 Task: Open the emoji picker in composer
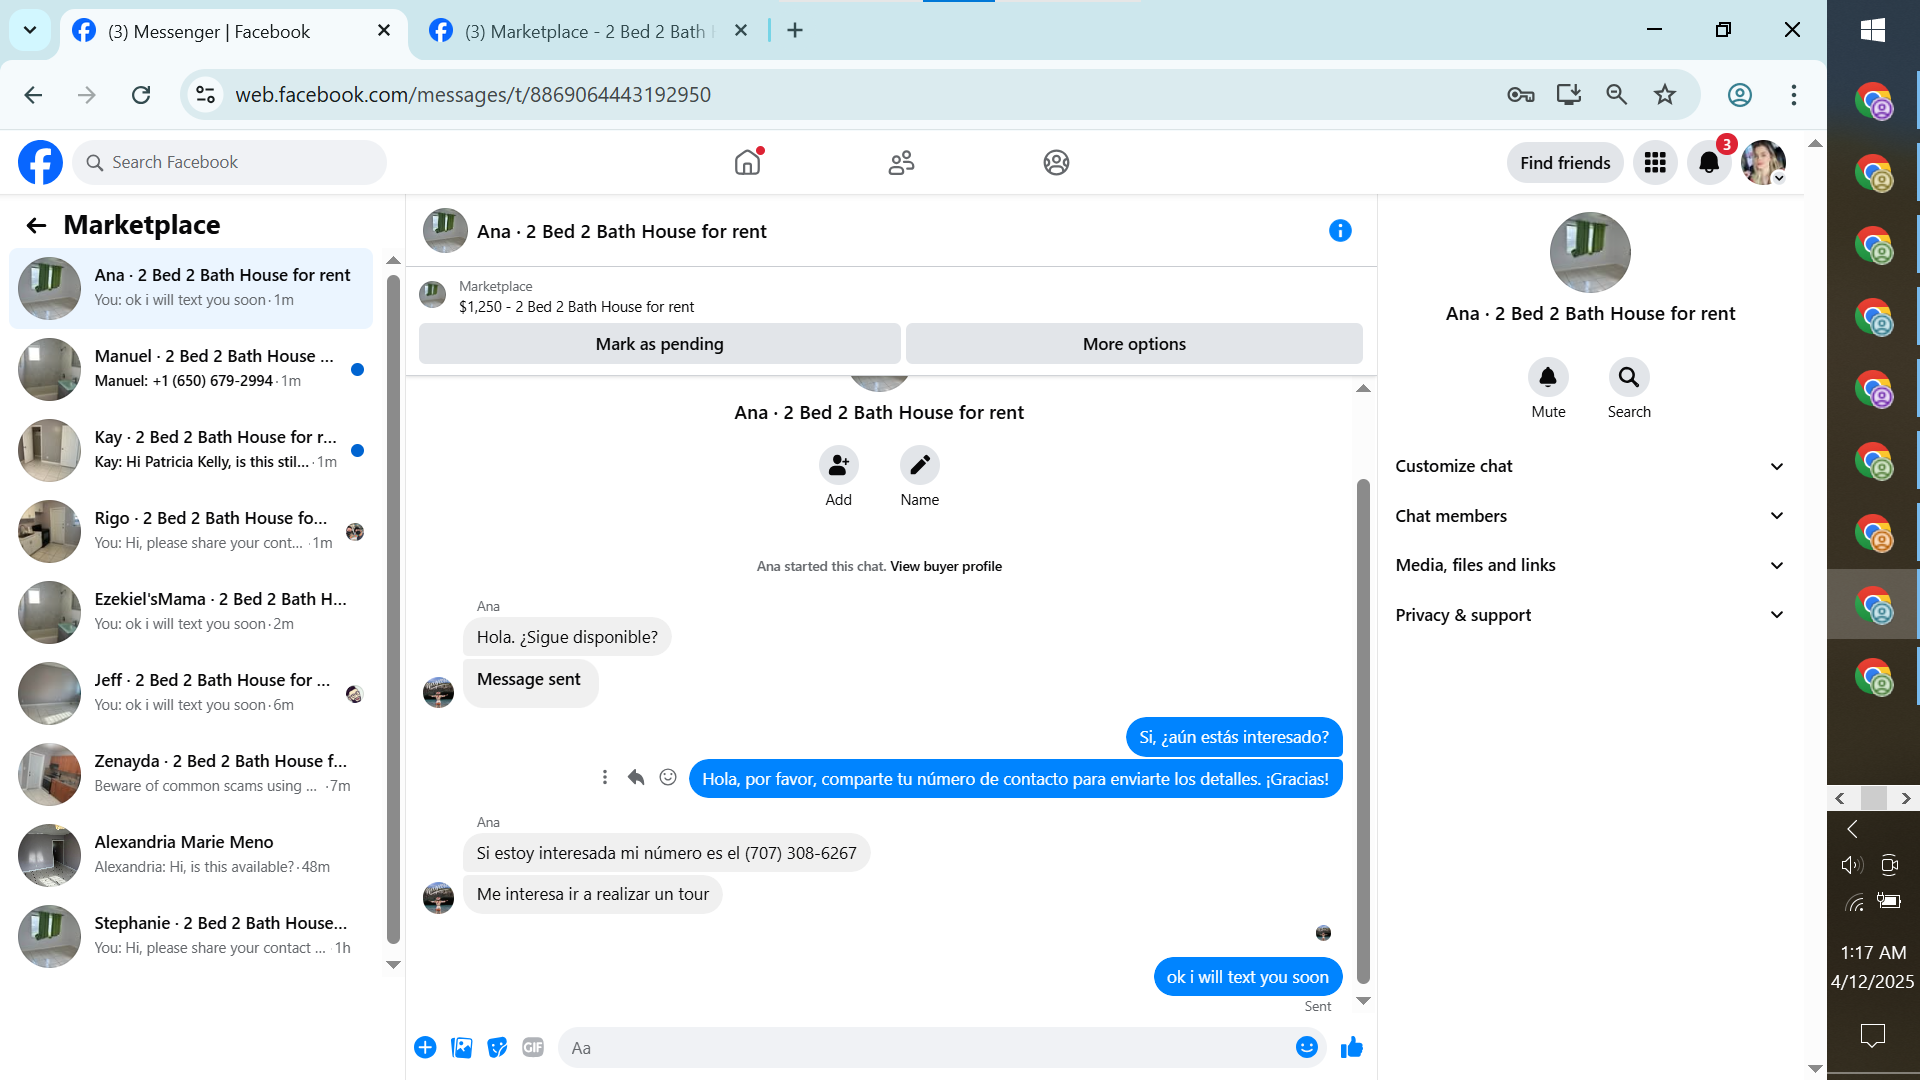[x=1306, y=1047]
